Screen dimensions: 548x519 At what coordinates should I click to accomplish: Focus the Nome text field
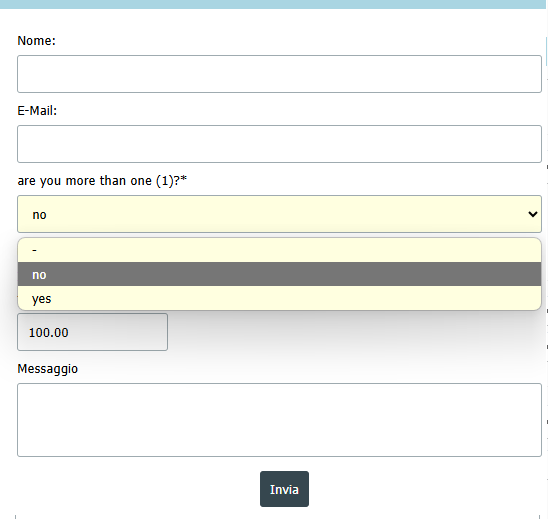click(x=279, y=74)
